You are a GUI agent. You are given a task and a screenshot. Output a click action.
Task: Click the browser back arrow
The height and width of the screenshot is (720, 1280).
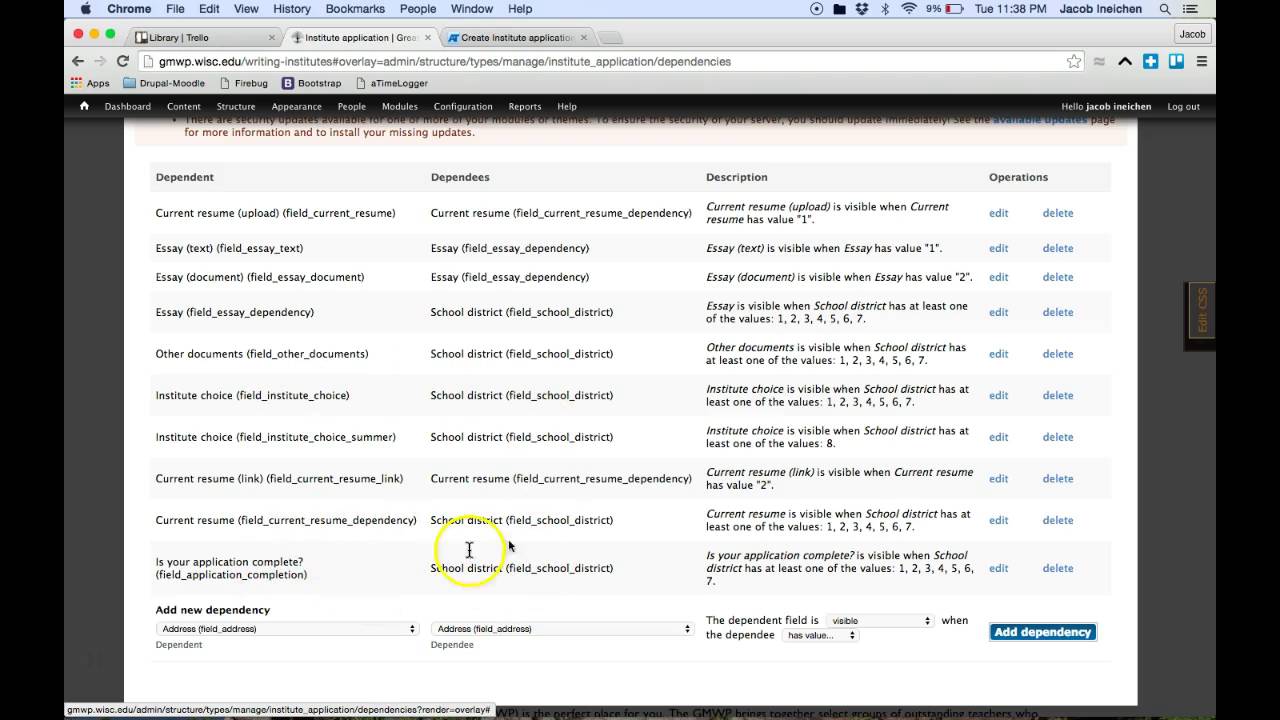[78, 61]
